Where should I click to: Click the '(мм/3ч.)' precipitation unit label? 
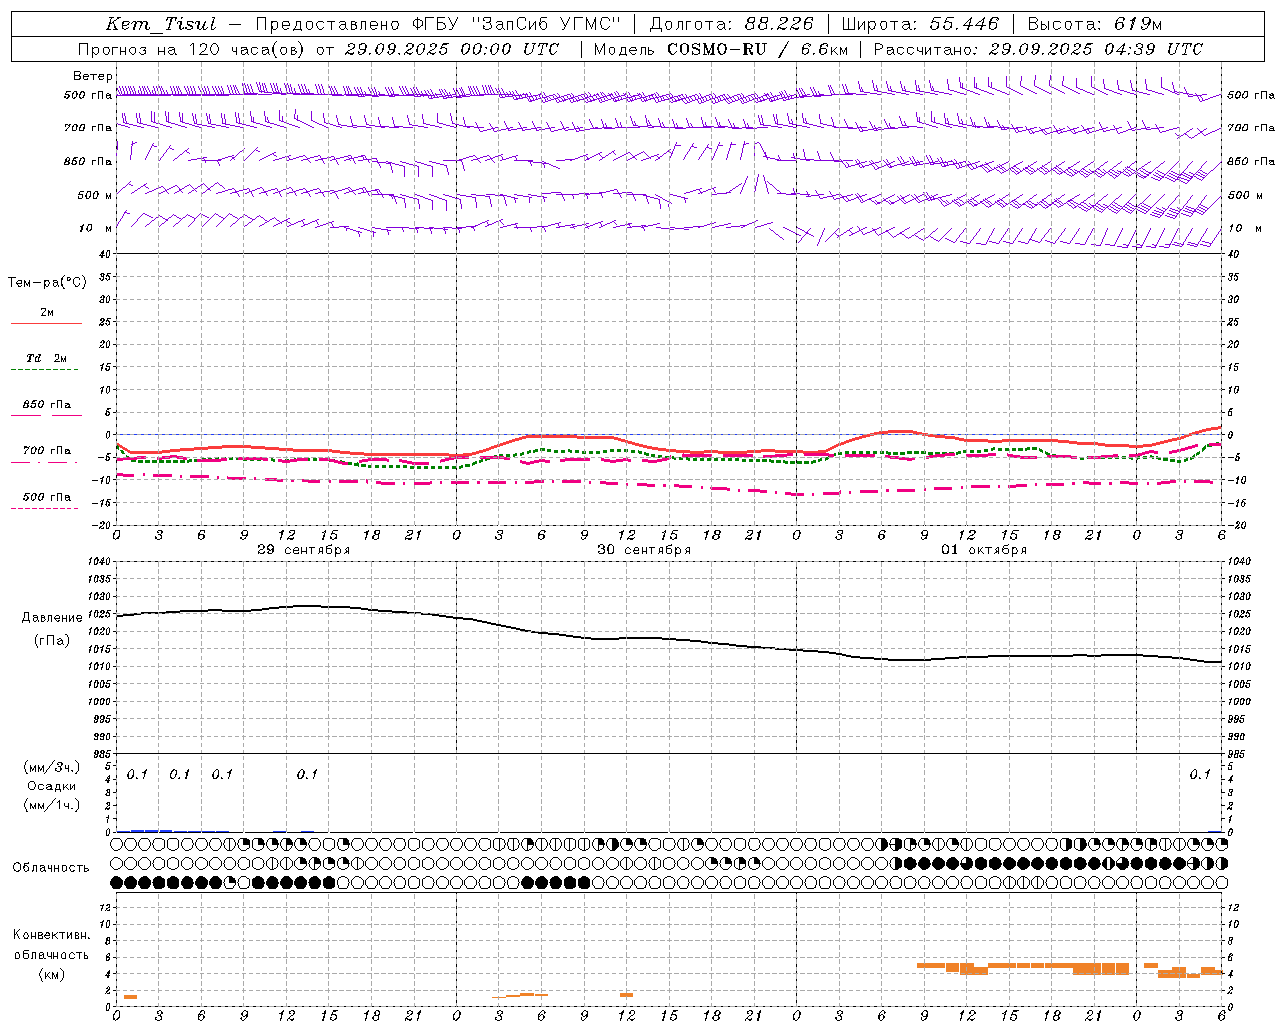(52, 767)
